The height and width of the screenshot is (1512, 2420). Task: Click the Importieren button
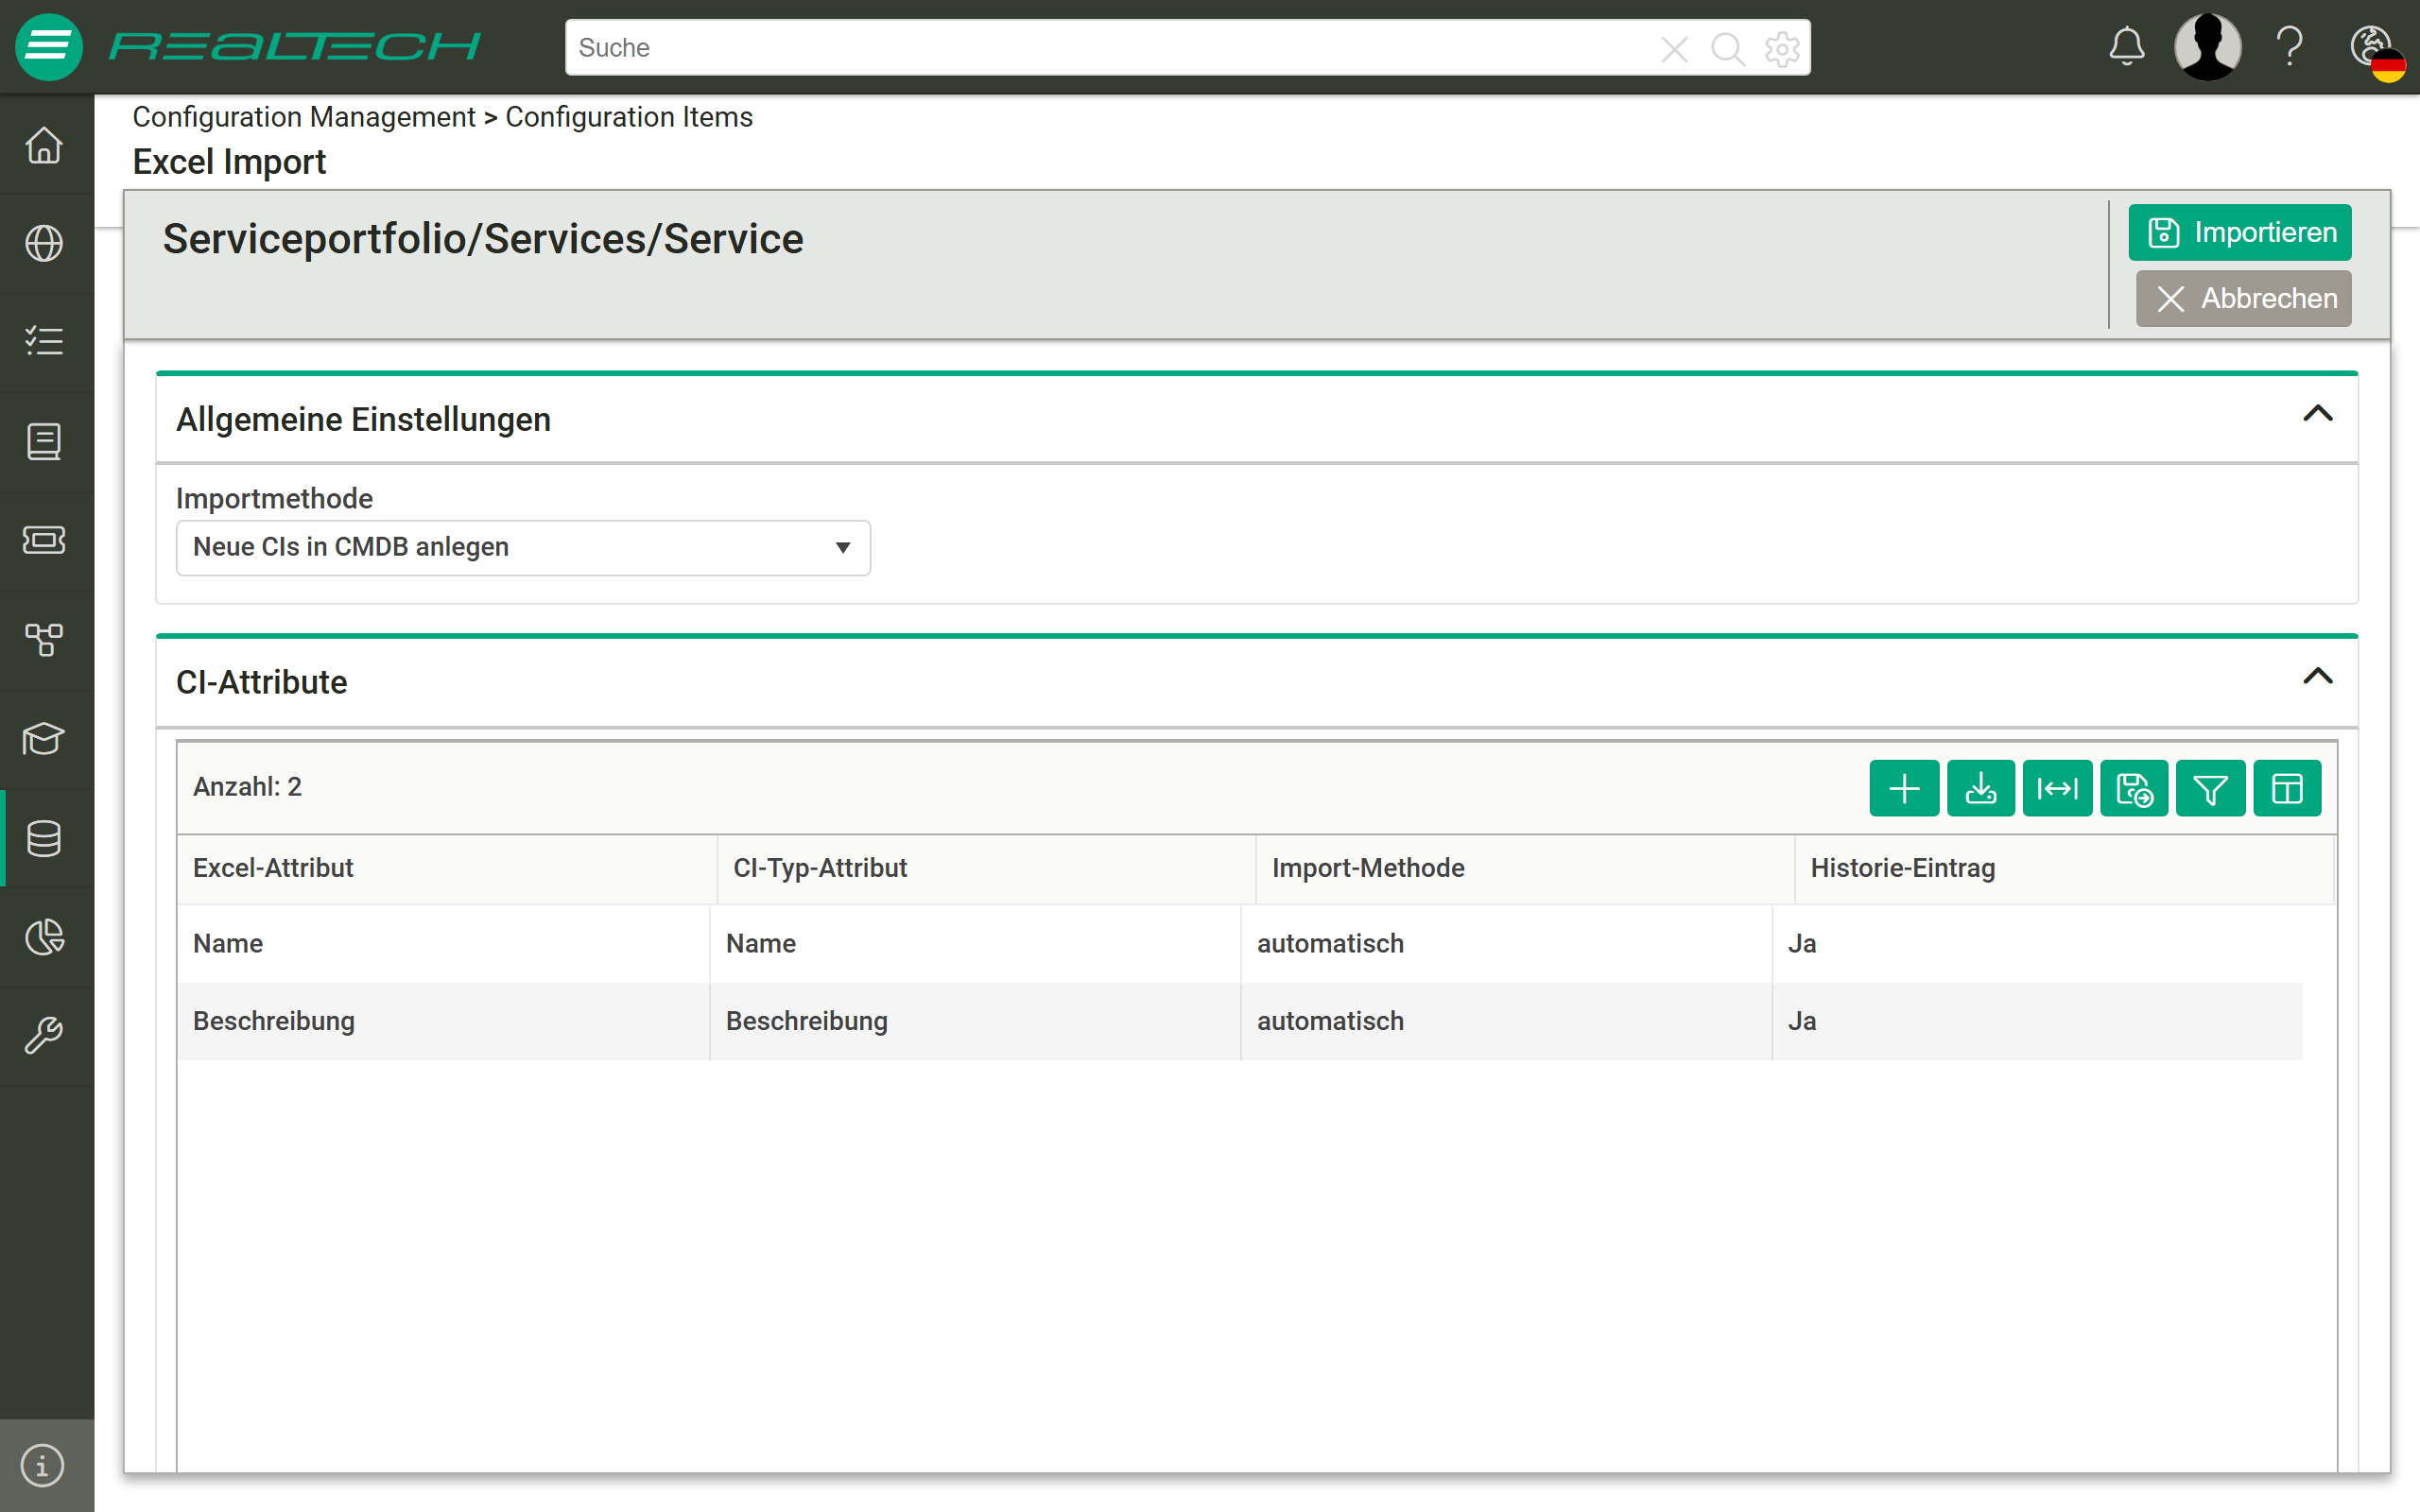pyautogui.click(x=2240, y=232)
